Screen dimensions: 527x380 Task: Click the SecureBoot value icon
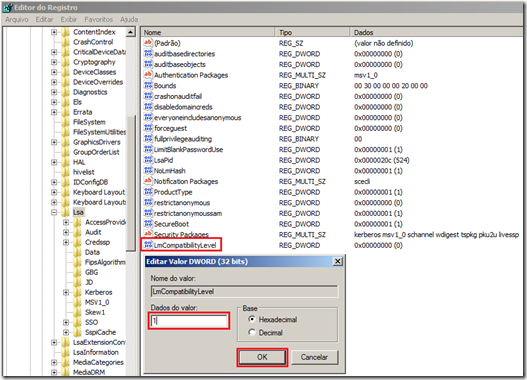point(148,224)
